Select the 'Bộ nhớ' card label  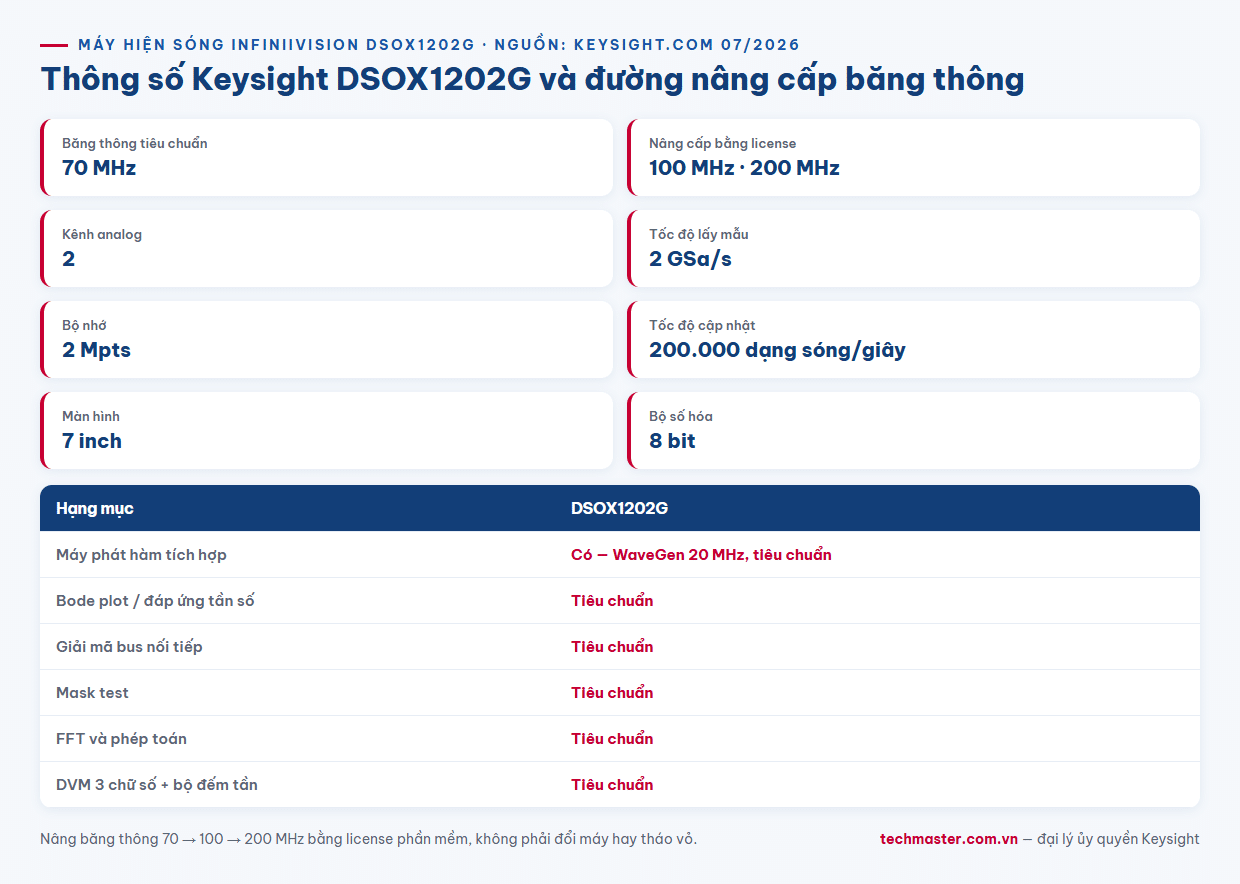click(84, 325)
